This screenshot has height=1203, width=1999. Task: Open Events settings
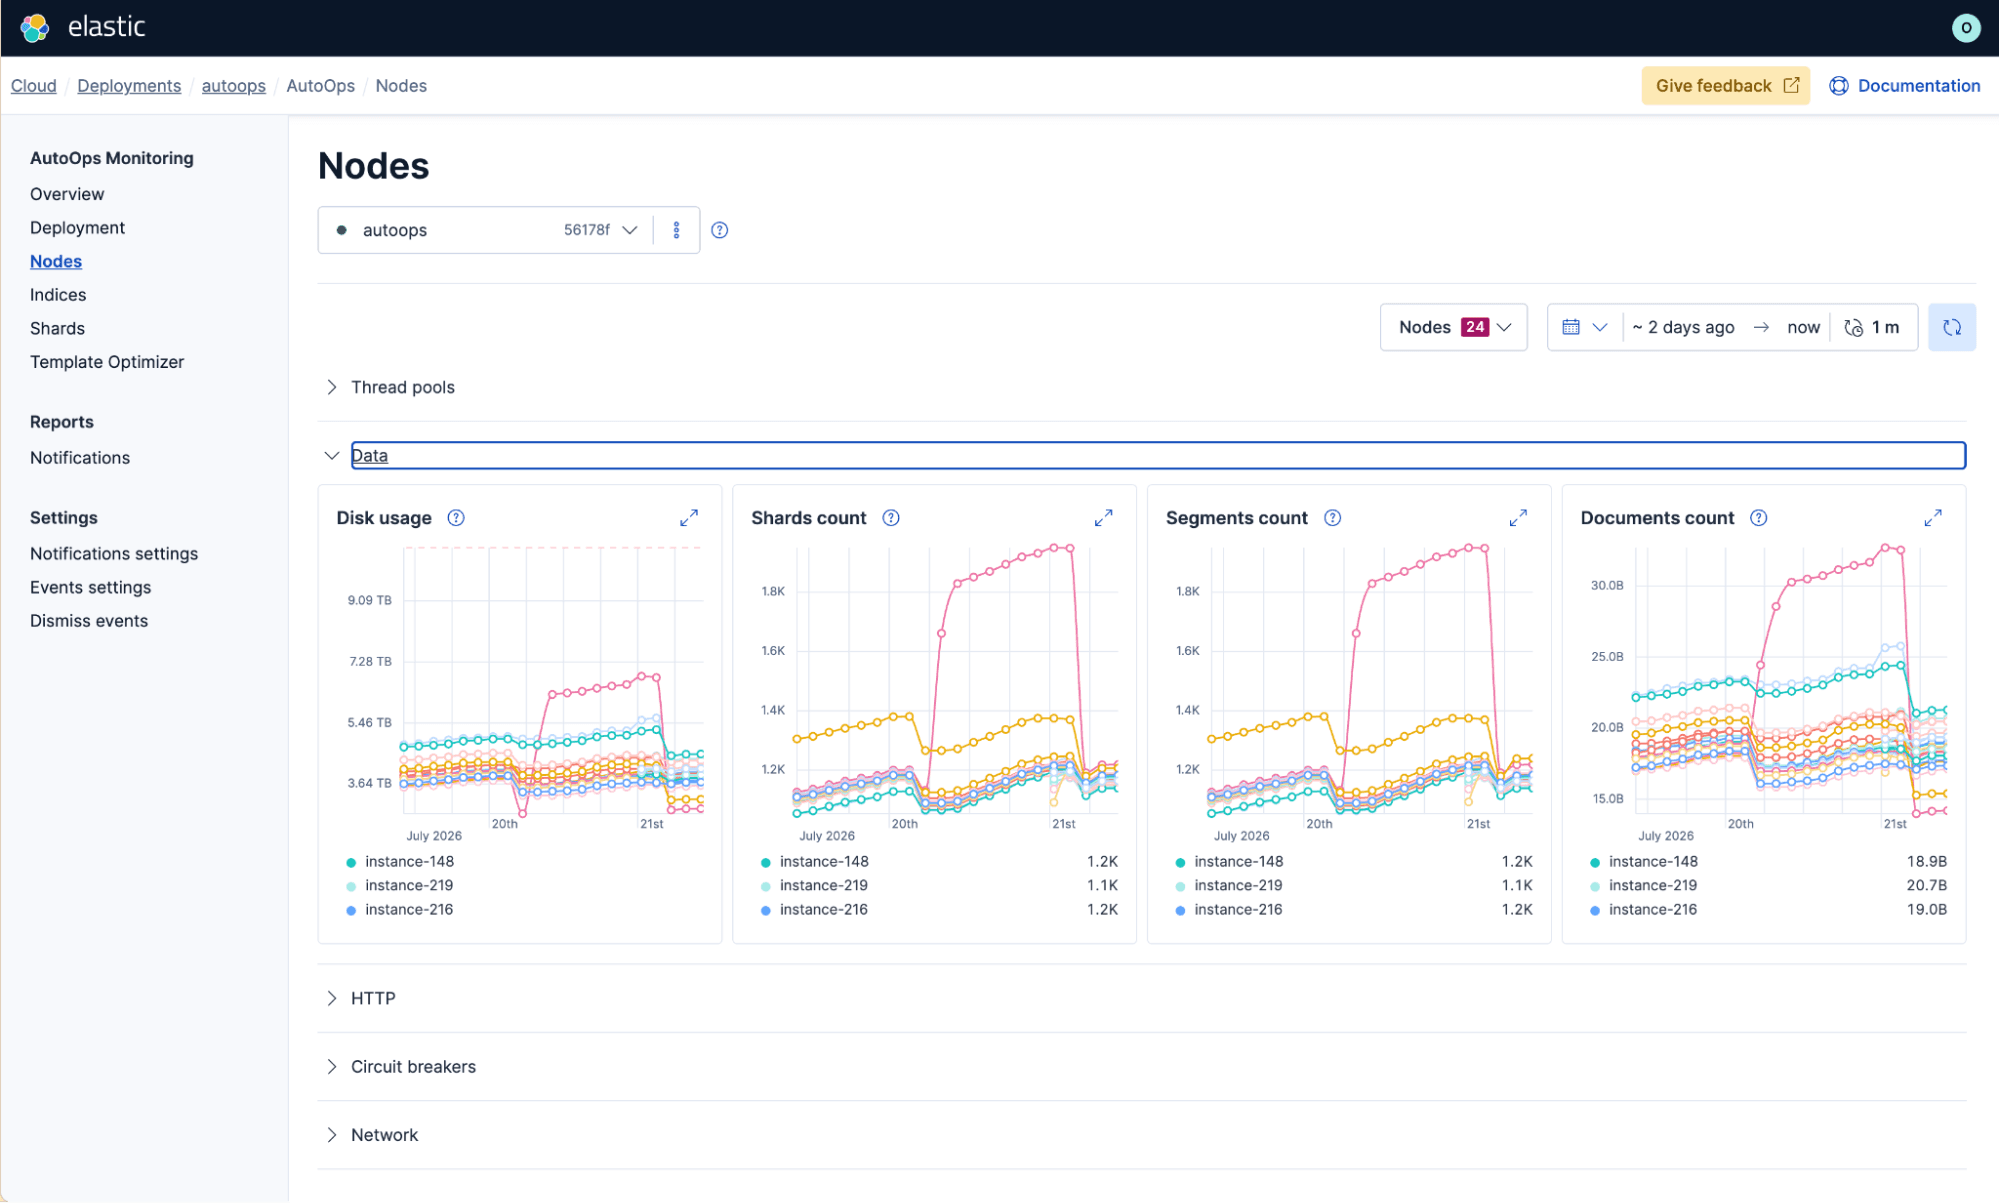tap(90, 588)
